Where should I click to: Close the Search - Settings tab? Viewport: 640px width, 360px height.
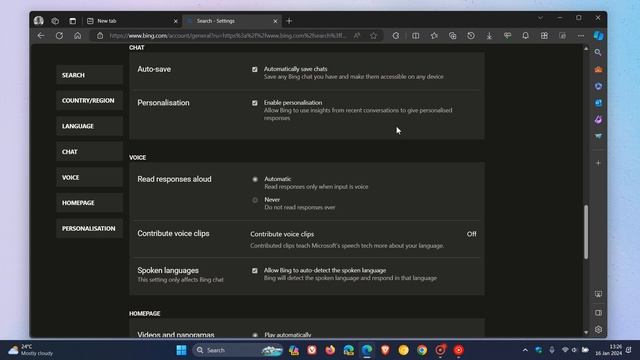click(x=275, y=21)
